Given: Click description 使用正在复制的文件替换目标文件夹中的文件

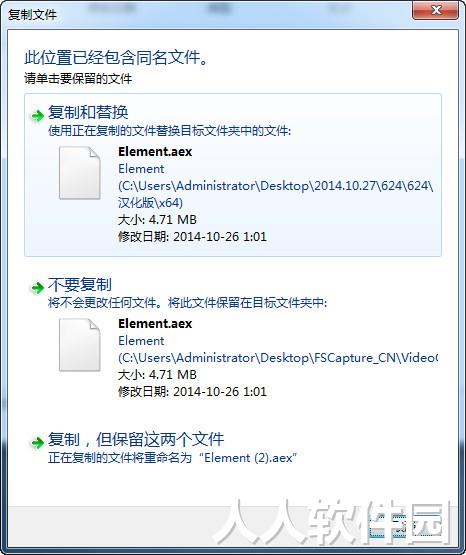Looking at the screenshot, I should [x=169, y=131].
